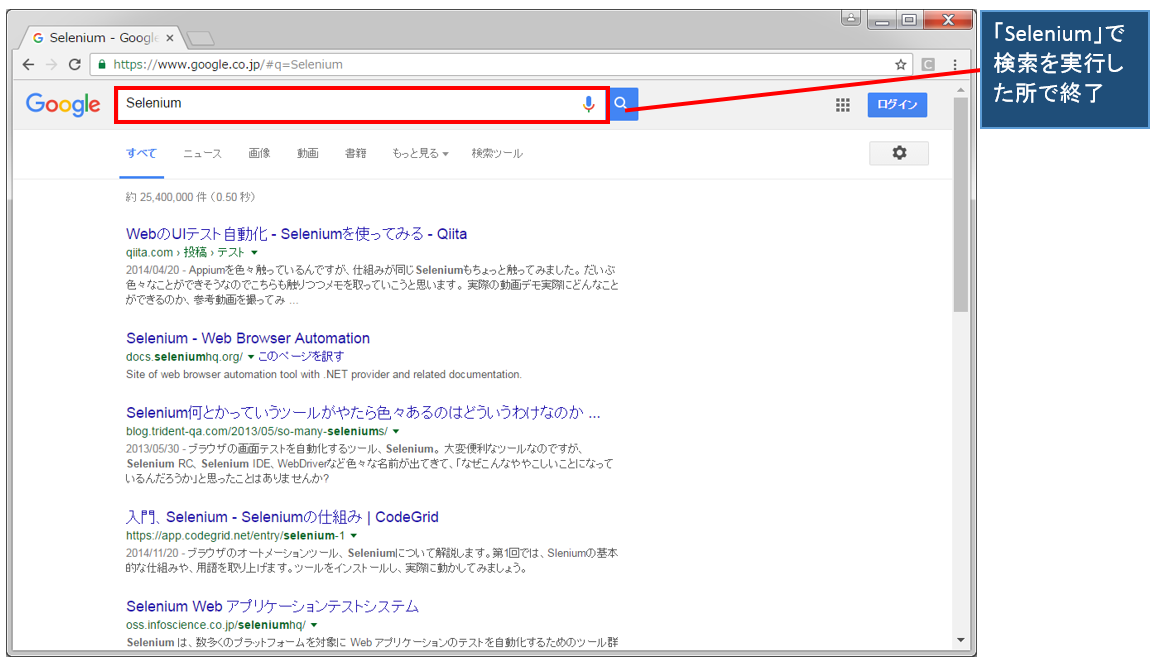Click the Google logo
The height and width of the screenshot is (665, 1163).
[x=63, y=105]
